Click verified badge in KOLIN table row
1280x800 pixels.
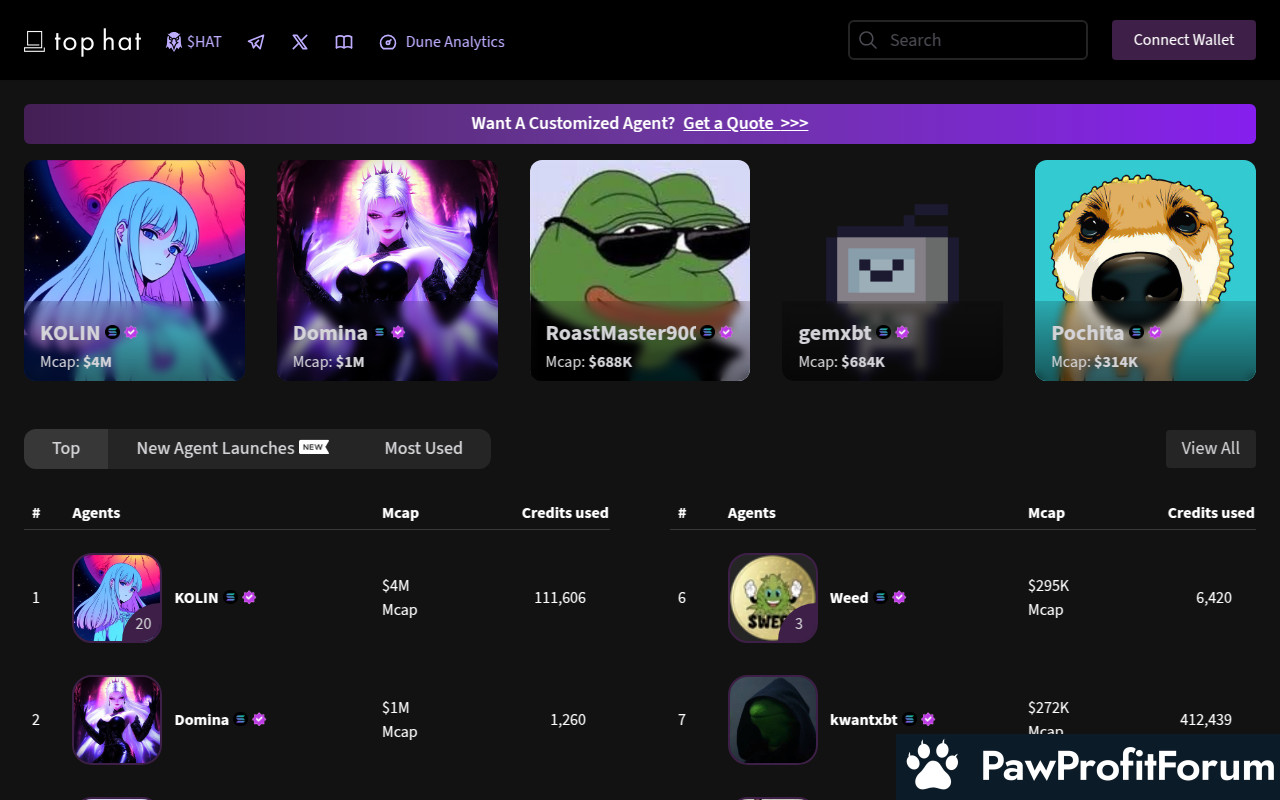tap(249, 598)
